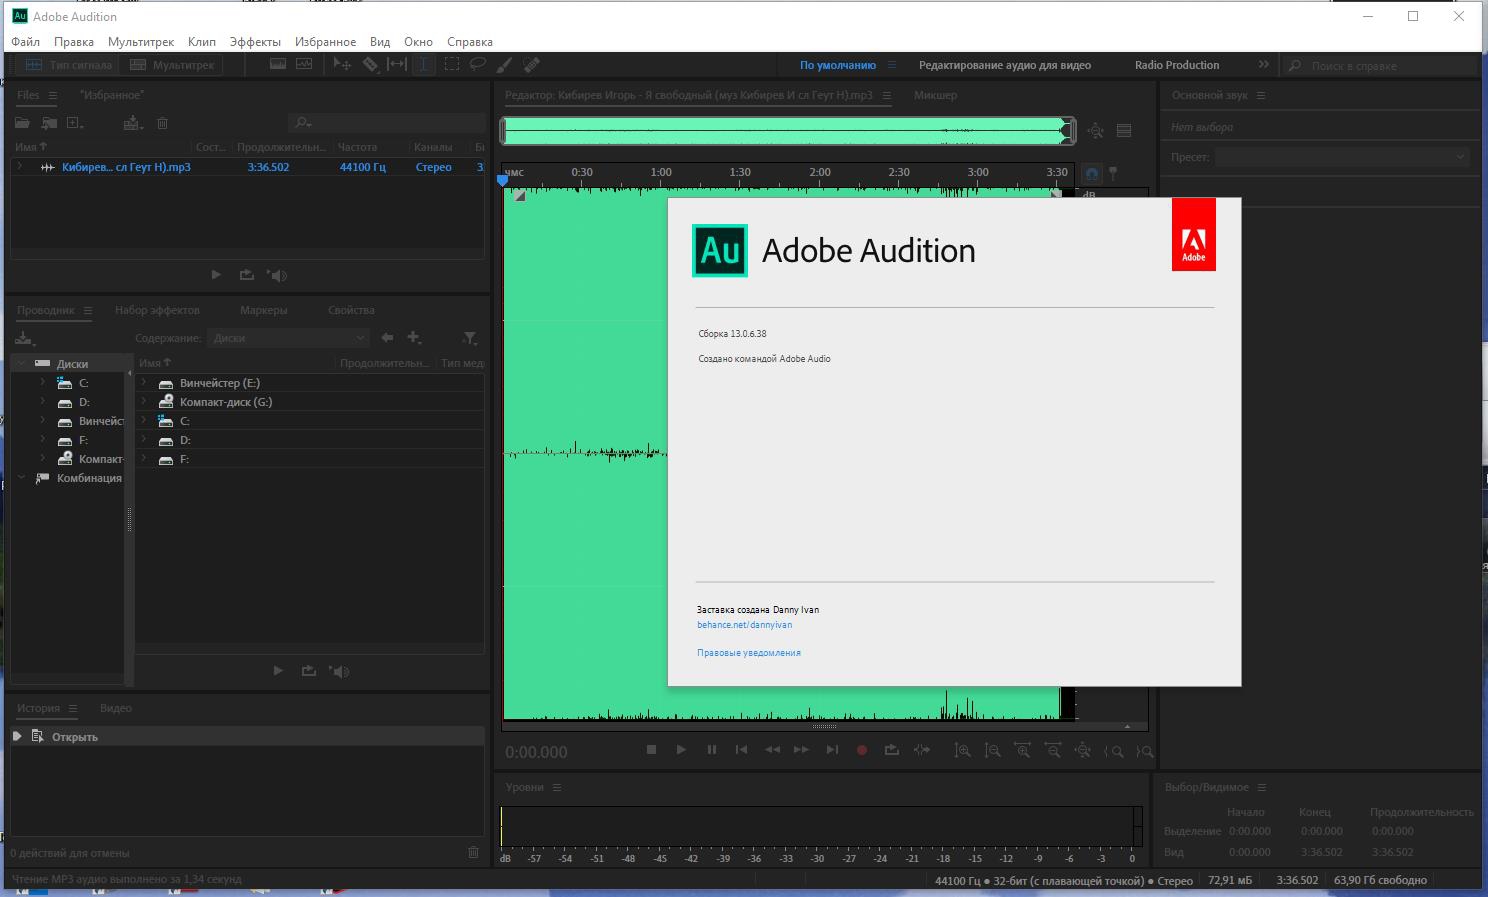Click the Rewind button in transport
This screenshot has width=1488, height=897.
tap(772, 750)
